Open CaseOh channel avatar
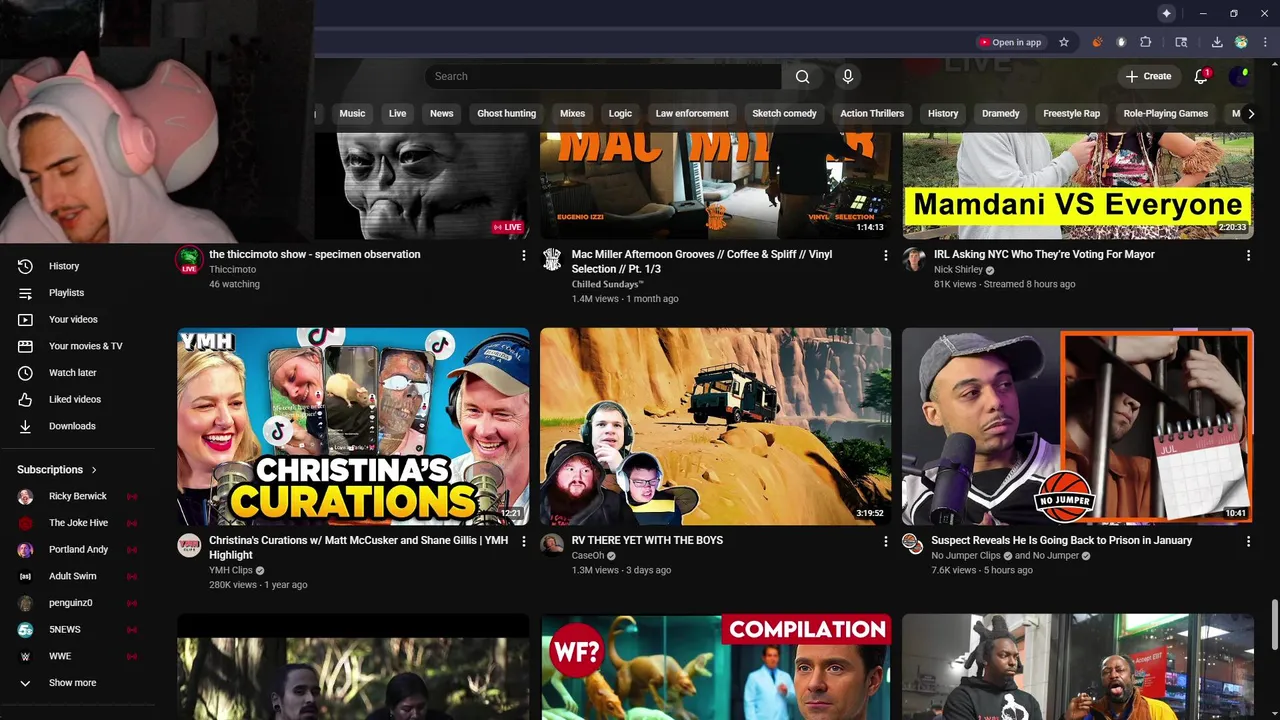Image resolution: width=1280 pixels, height=720 pixels. (x=552, y=545)
